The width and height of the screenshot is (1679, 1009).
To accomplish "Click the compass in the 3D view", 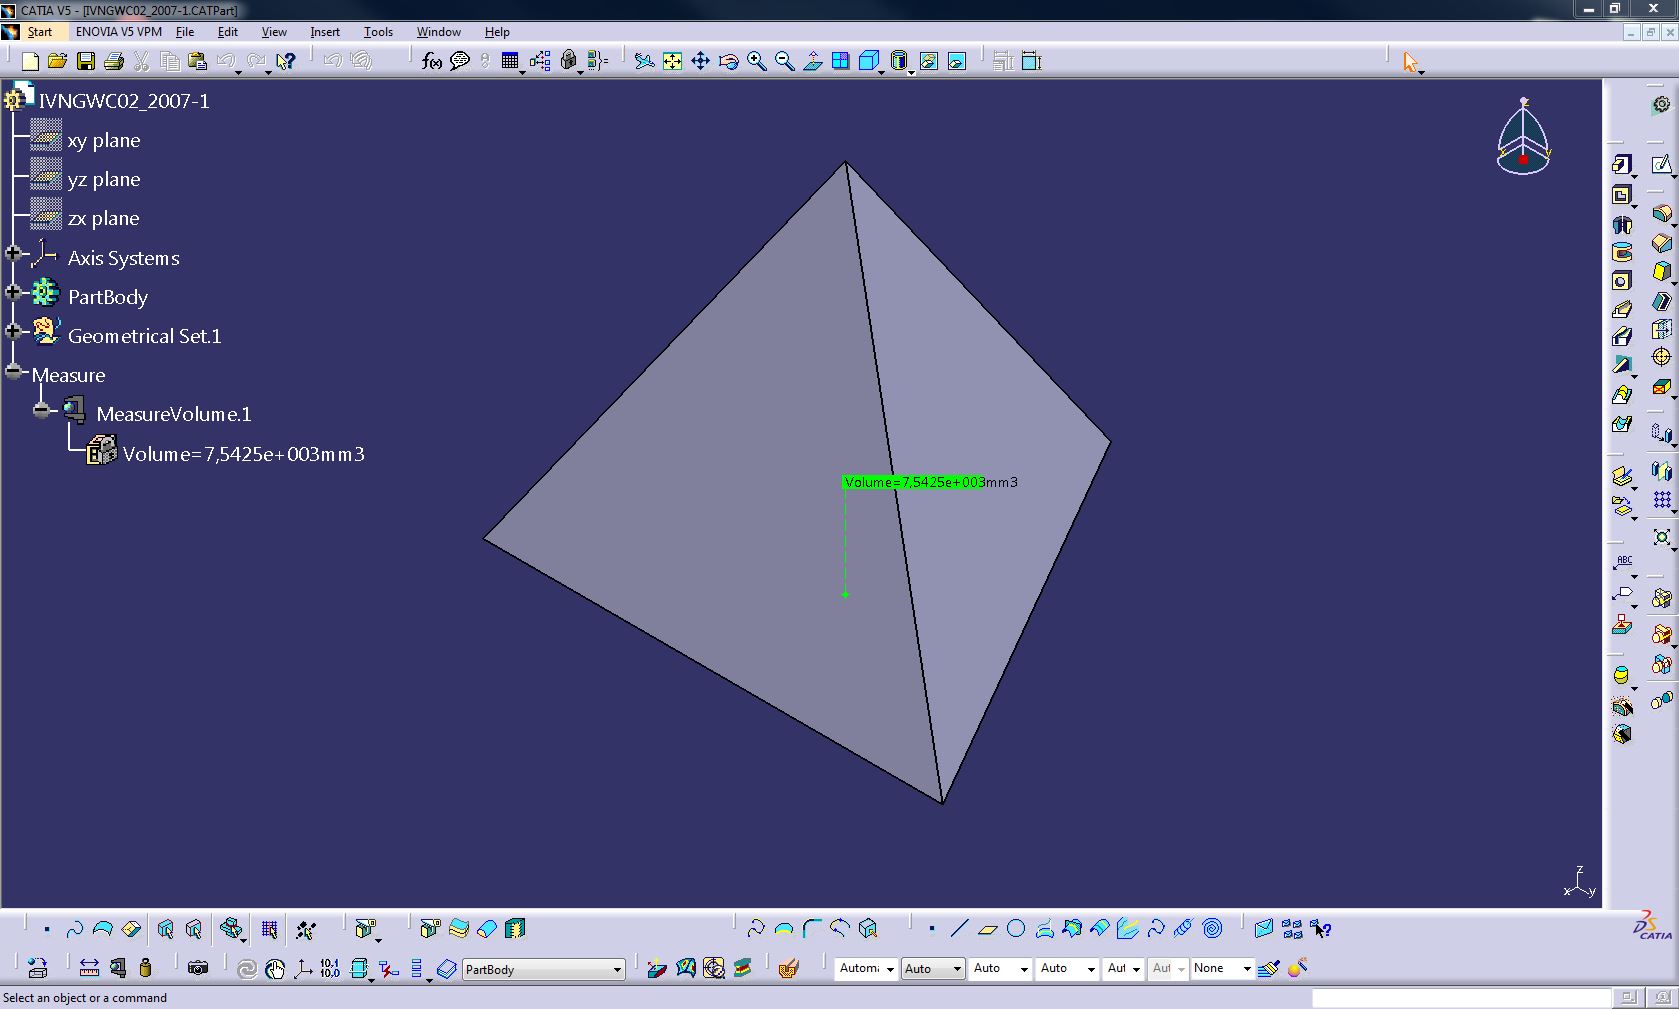I will 1523,138.
